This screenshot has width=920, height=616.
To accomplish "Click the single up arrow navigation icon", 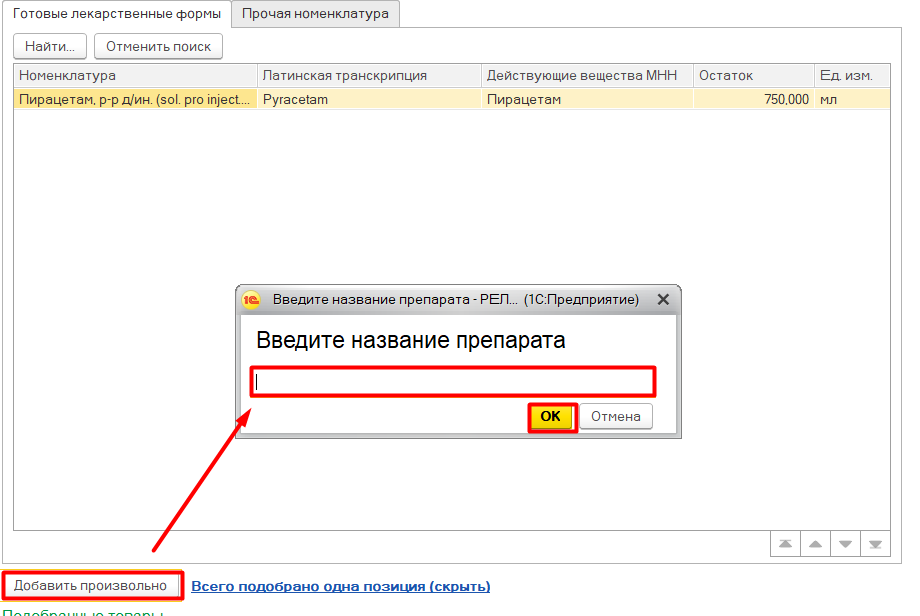I will (815, 543).
